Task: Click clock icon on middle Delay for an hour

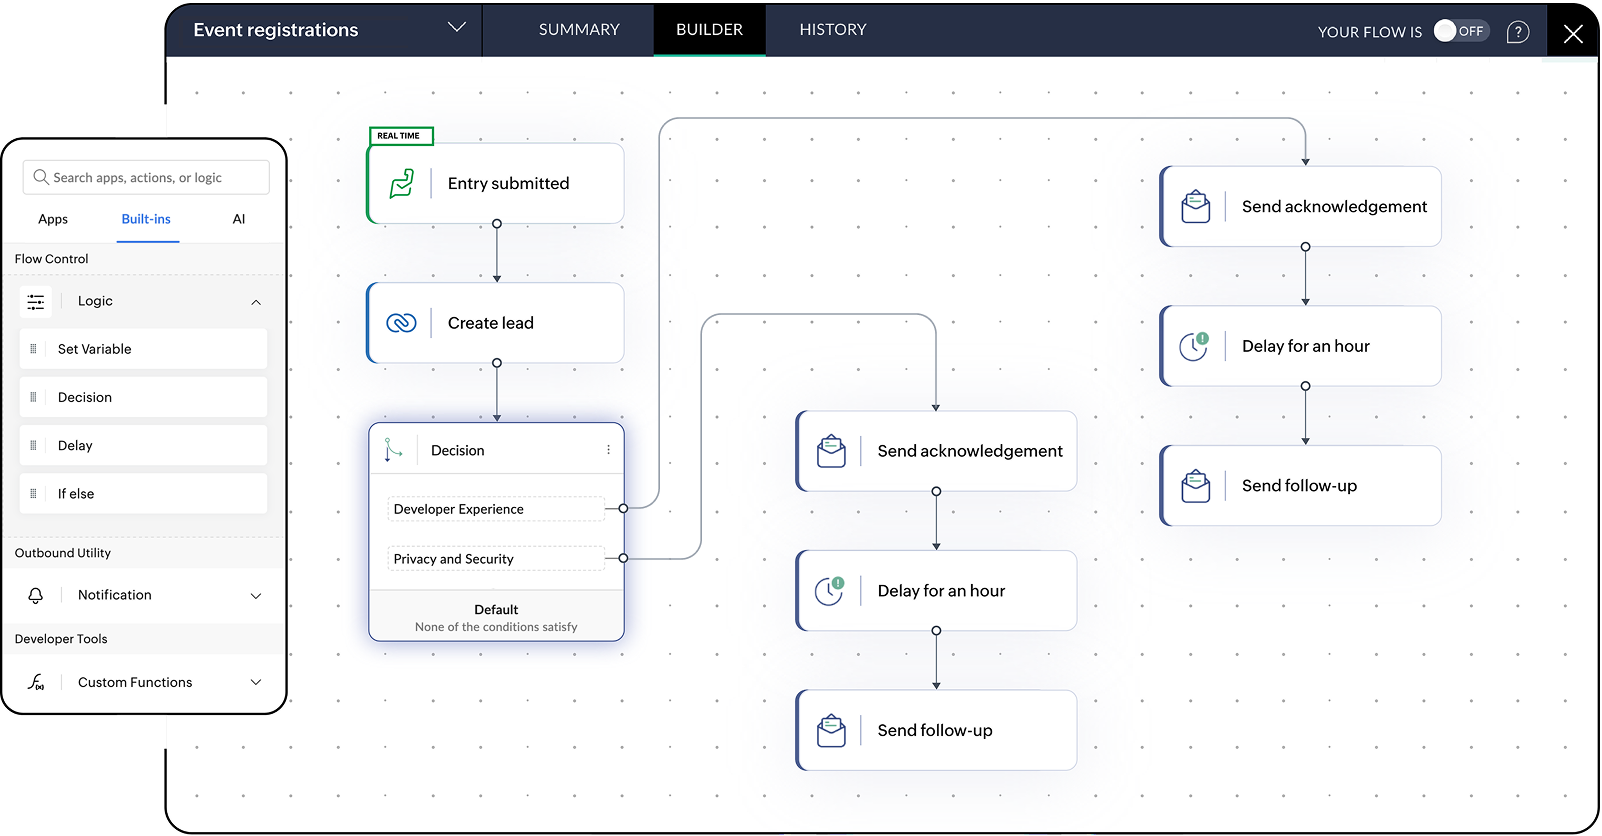Action: (830, 591)
